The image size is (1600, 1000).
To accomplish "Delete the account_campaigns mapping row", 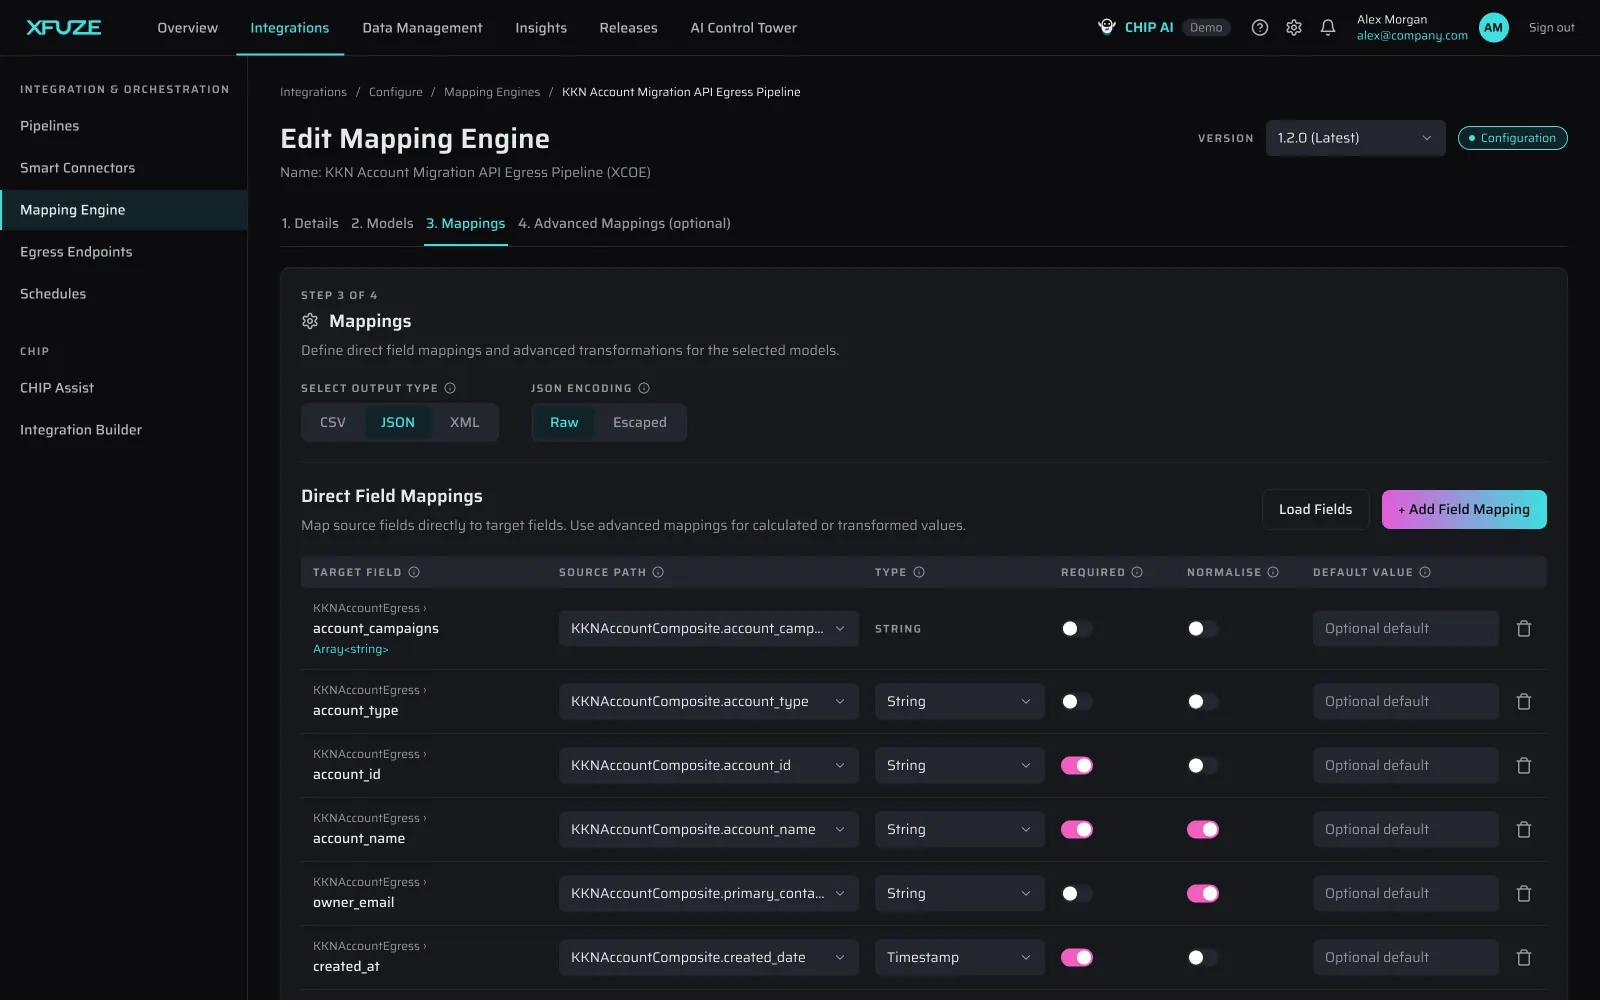I will point(1524,629).
